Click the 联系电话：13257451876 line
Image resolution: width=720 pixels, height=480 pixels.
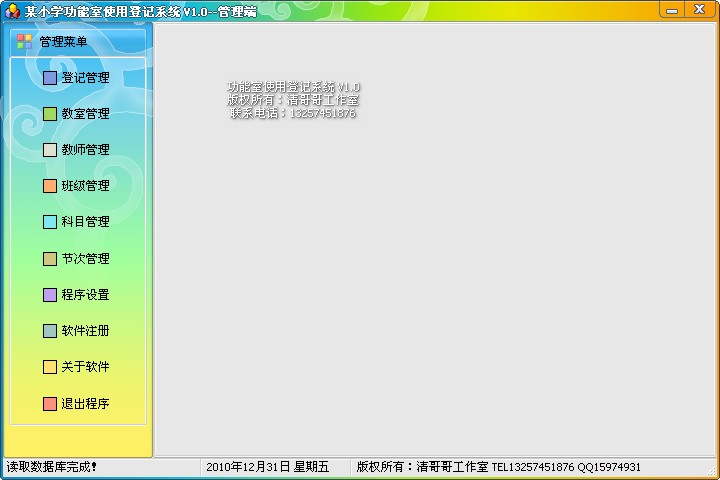292,113
